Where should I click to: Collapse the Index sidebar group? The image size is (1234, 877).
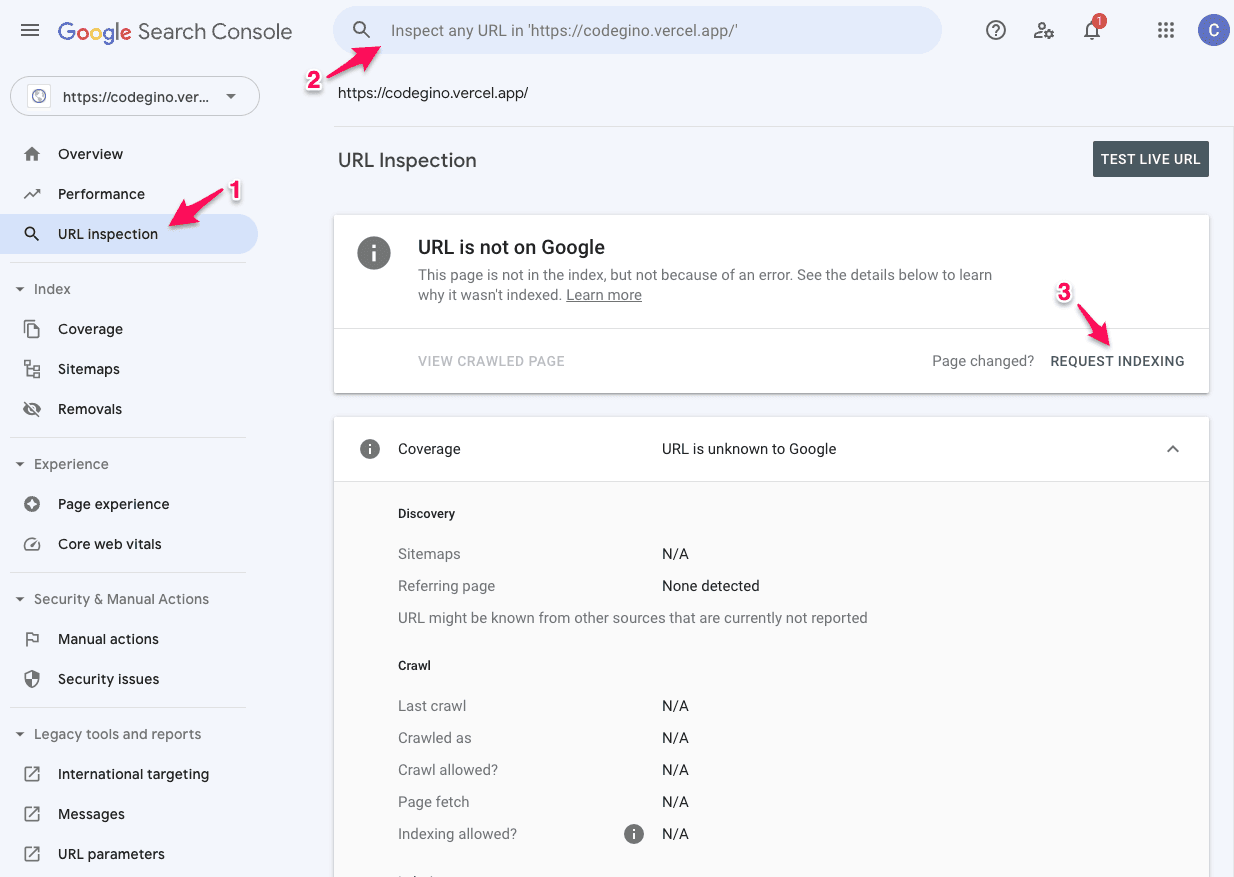coord(19,289)
